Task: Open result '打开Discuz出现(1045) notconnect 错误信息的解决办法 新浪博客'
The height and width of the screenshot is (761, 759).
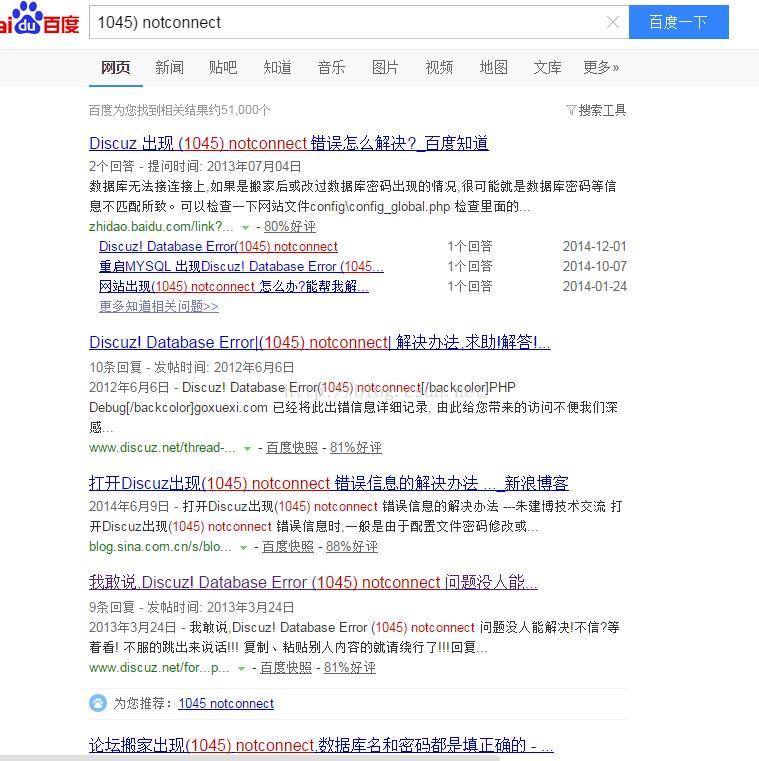Action: click(329, 483)
